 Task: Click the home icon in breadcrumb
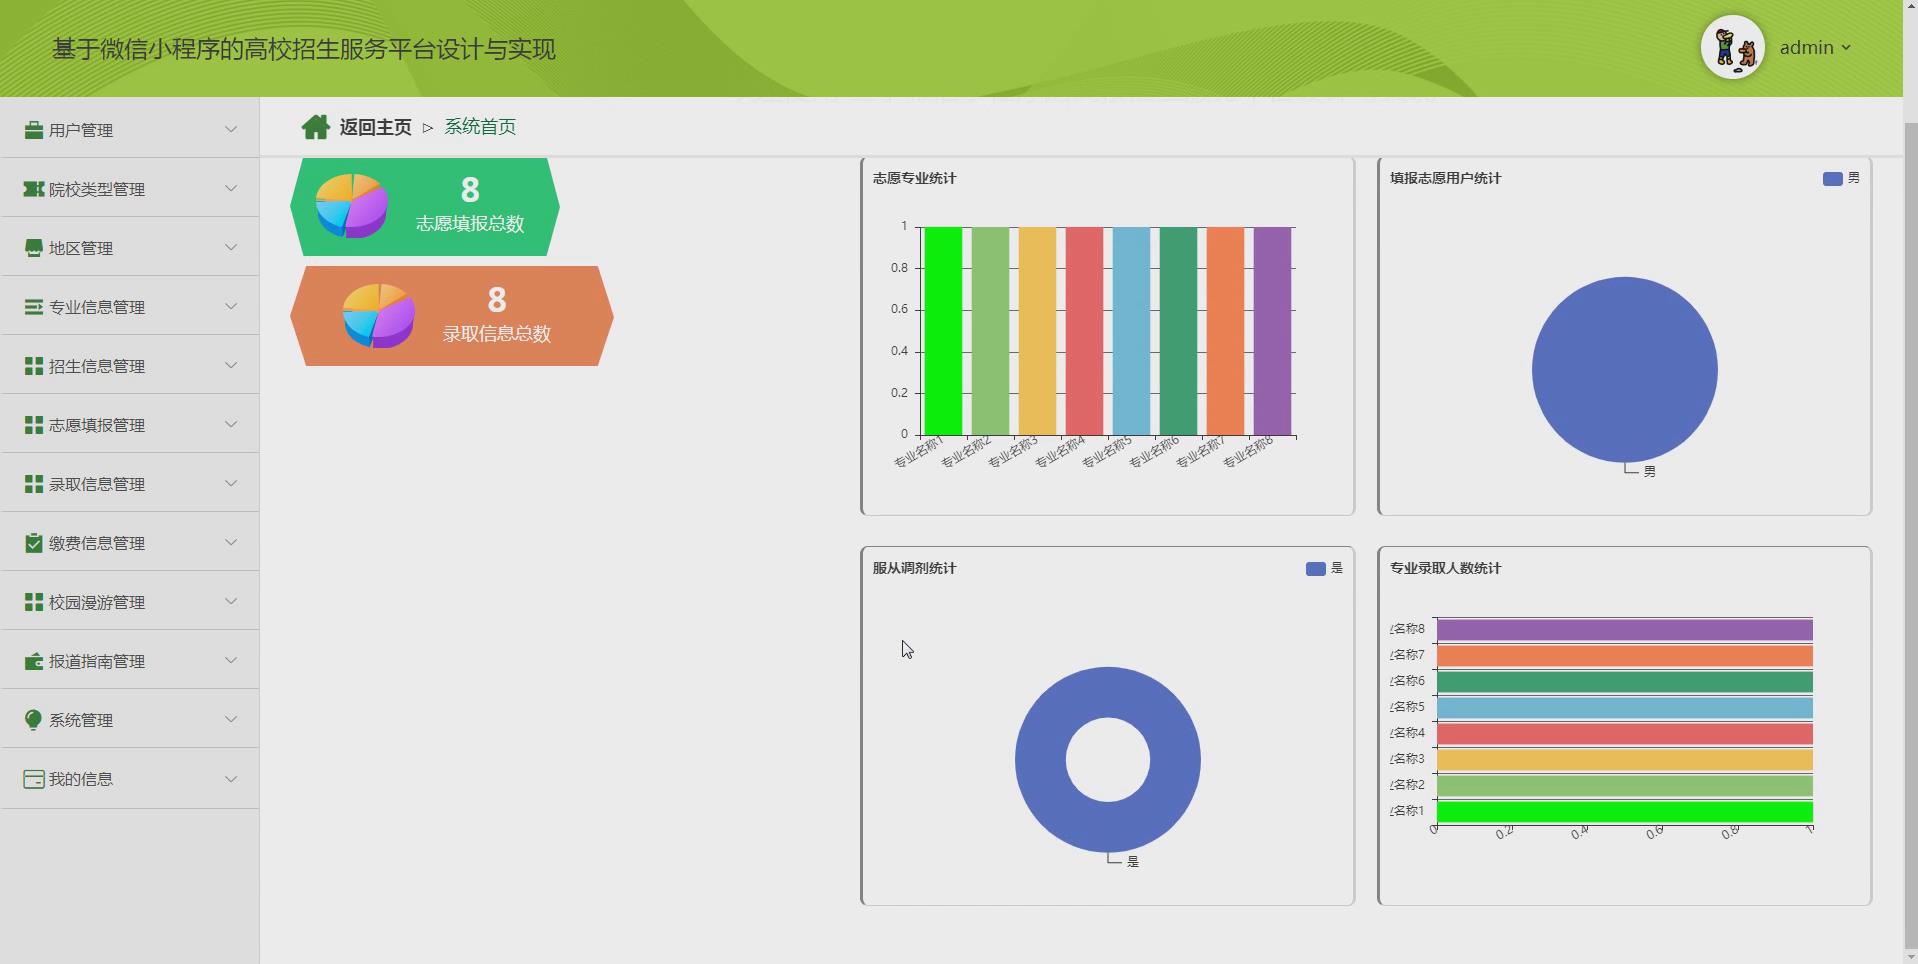click(x=316, y=127)
